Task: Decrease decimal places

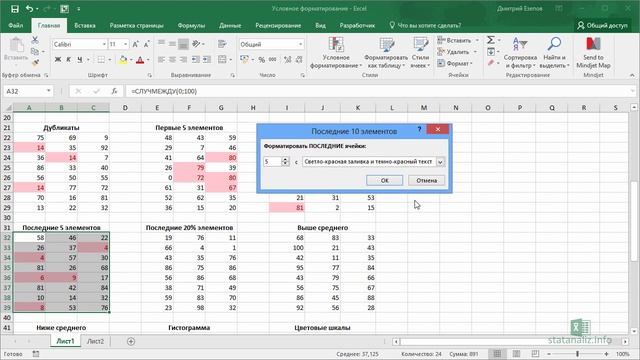Action: [x=299, y=60]
